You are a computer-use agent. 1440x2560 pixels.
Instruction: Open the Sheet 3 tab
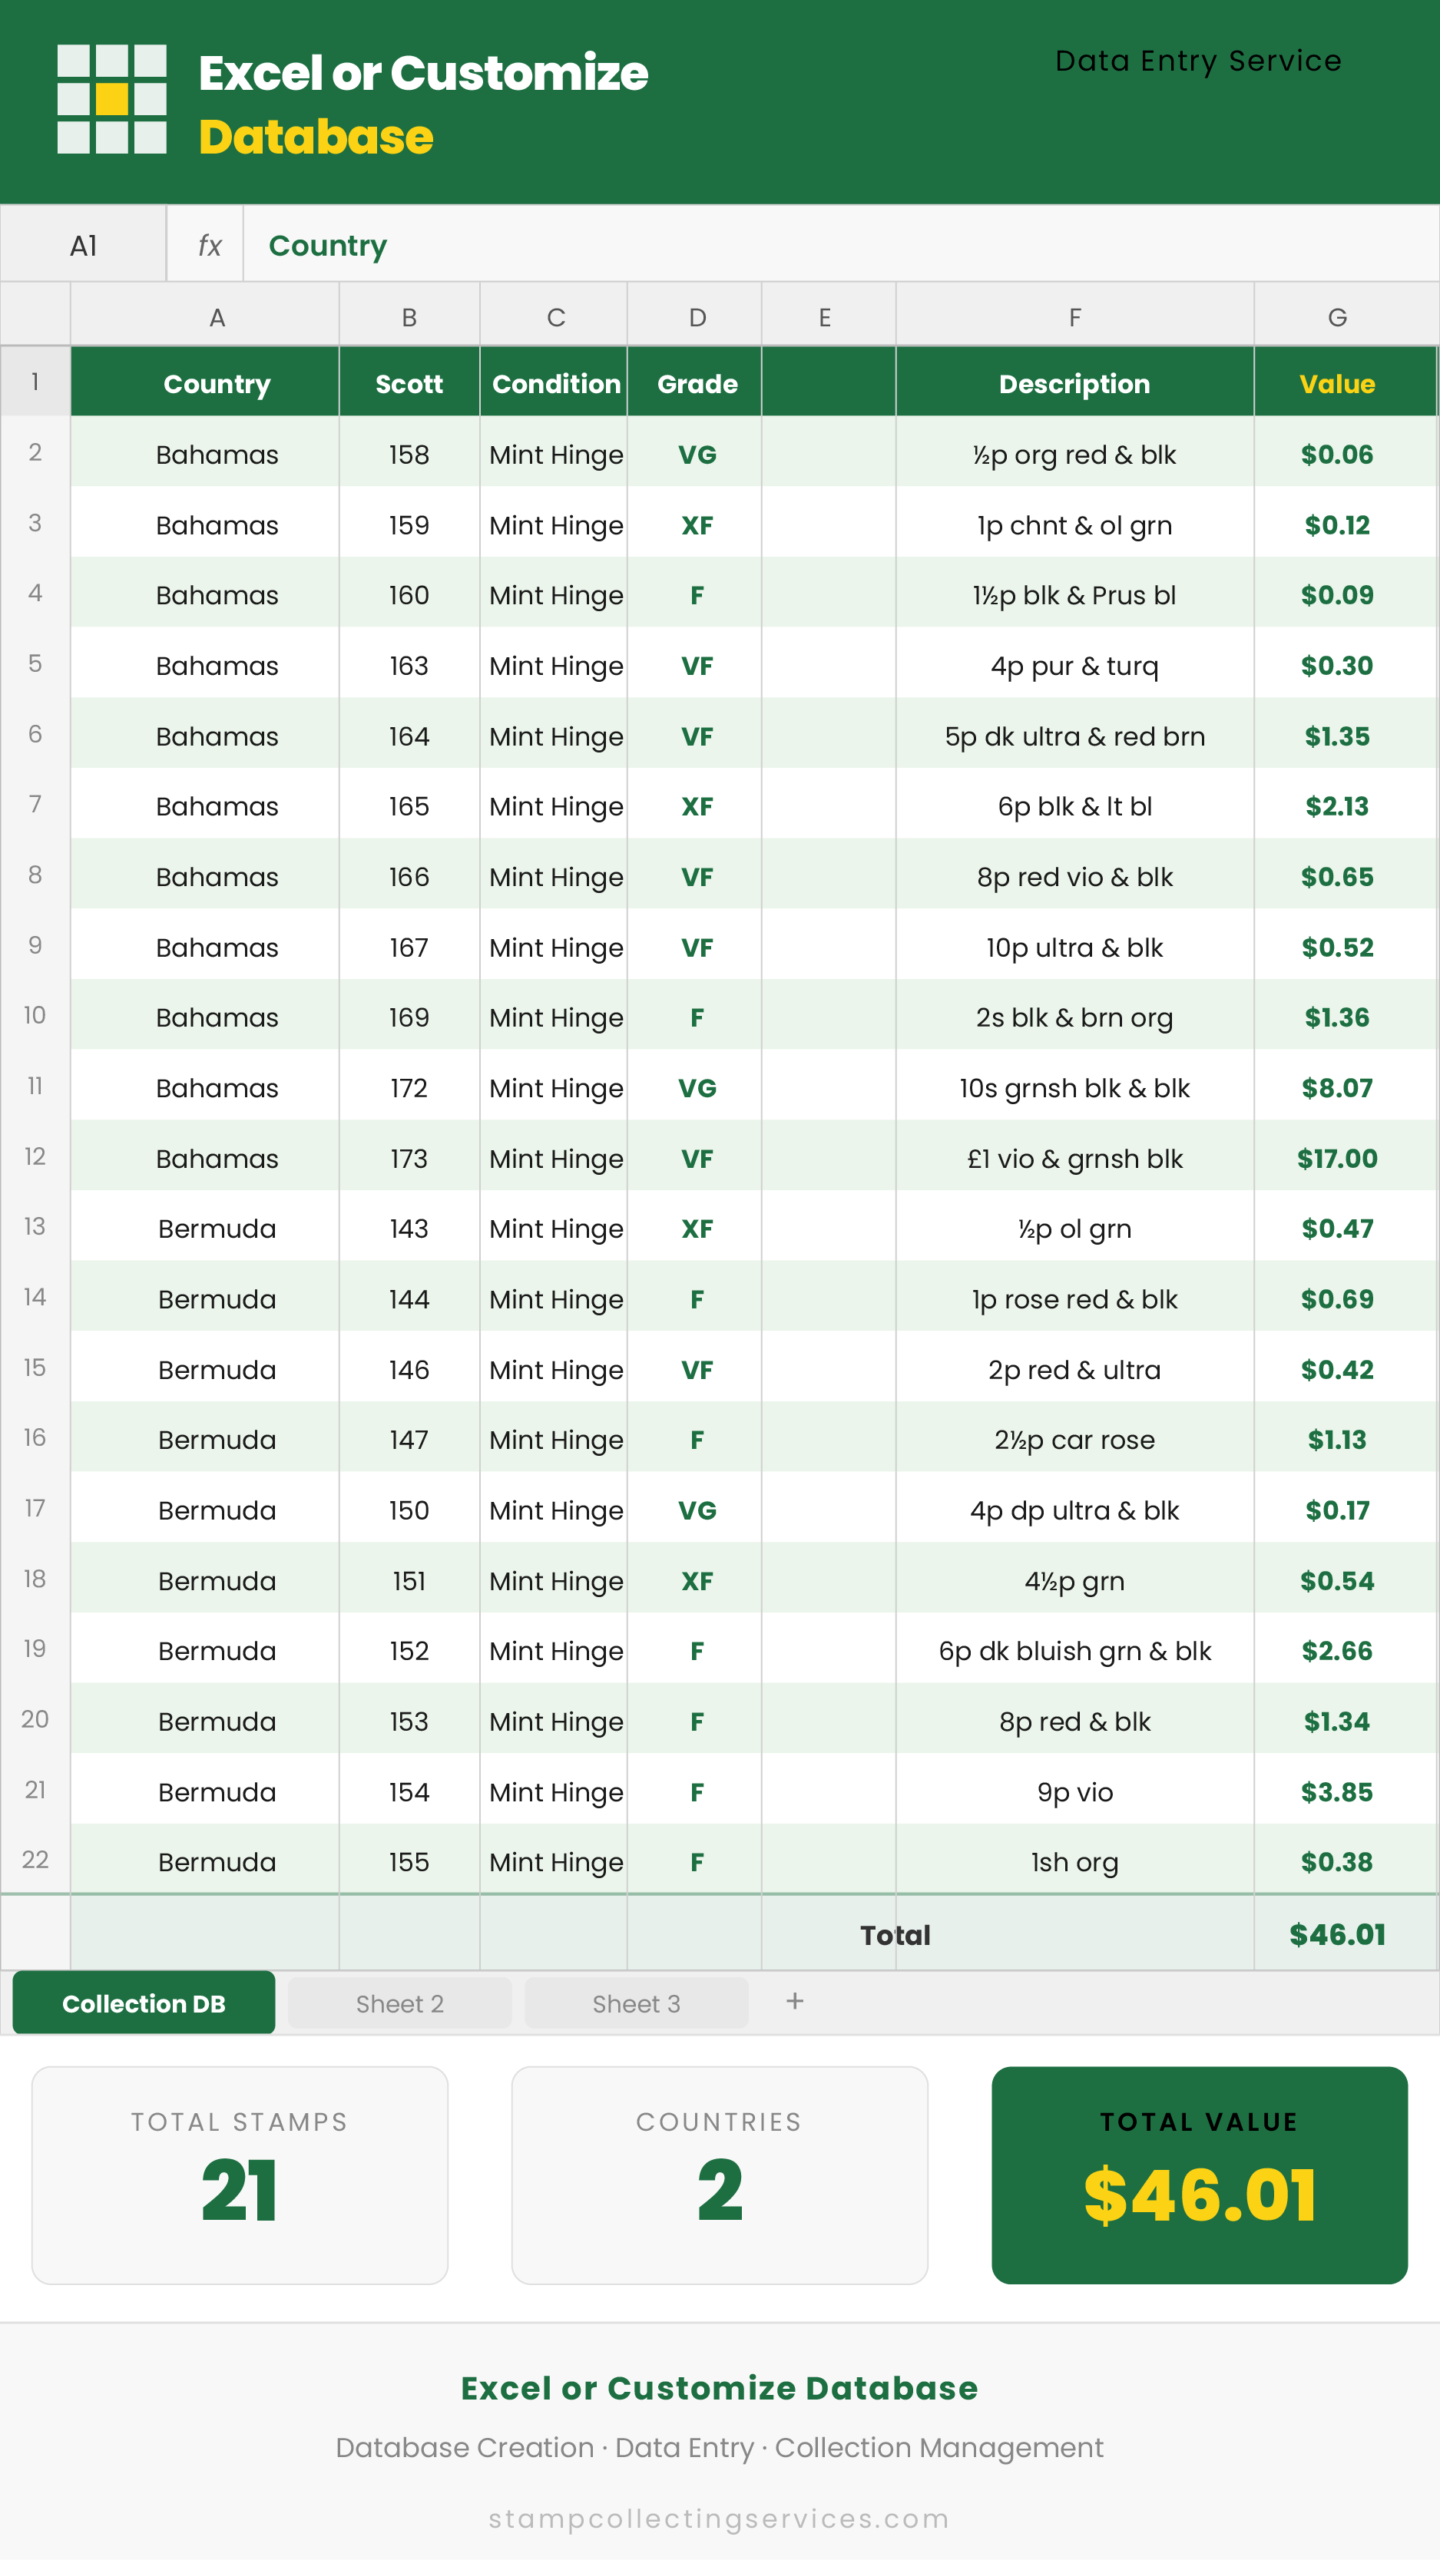point(636,2004)
